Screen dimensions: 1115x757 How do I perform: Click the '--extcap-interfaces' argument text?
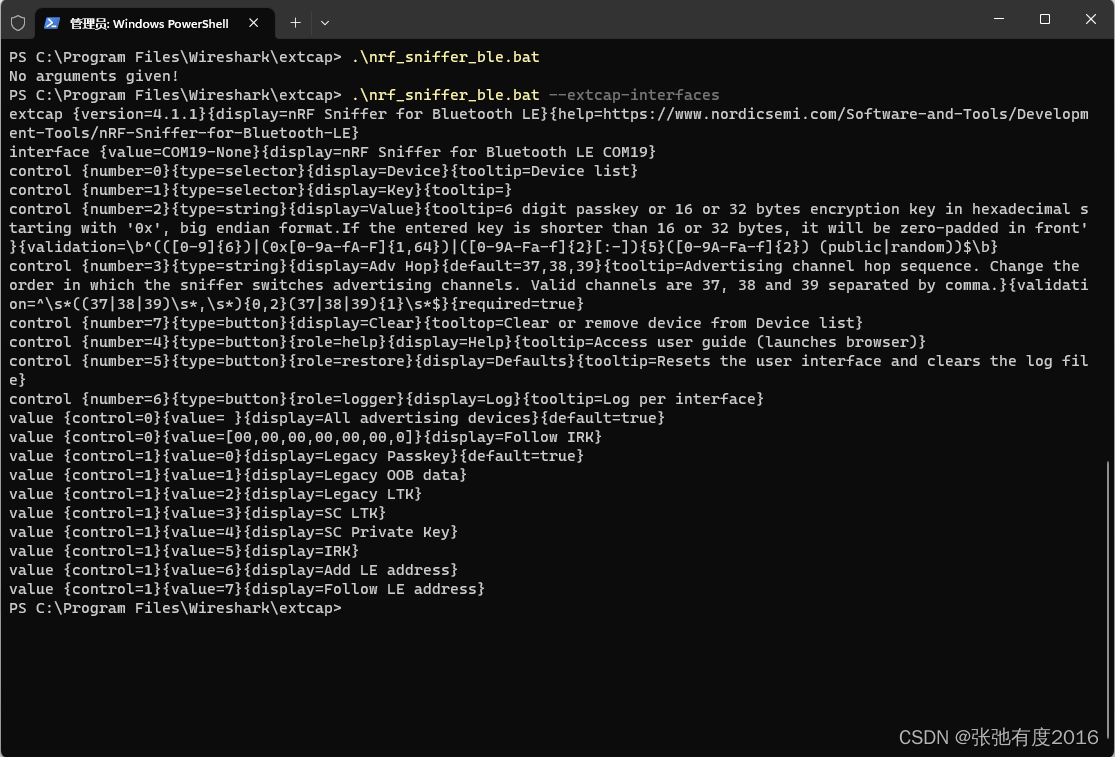click(x=634, y=95)
